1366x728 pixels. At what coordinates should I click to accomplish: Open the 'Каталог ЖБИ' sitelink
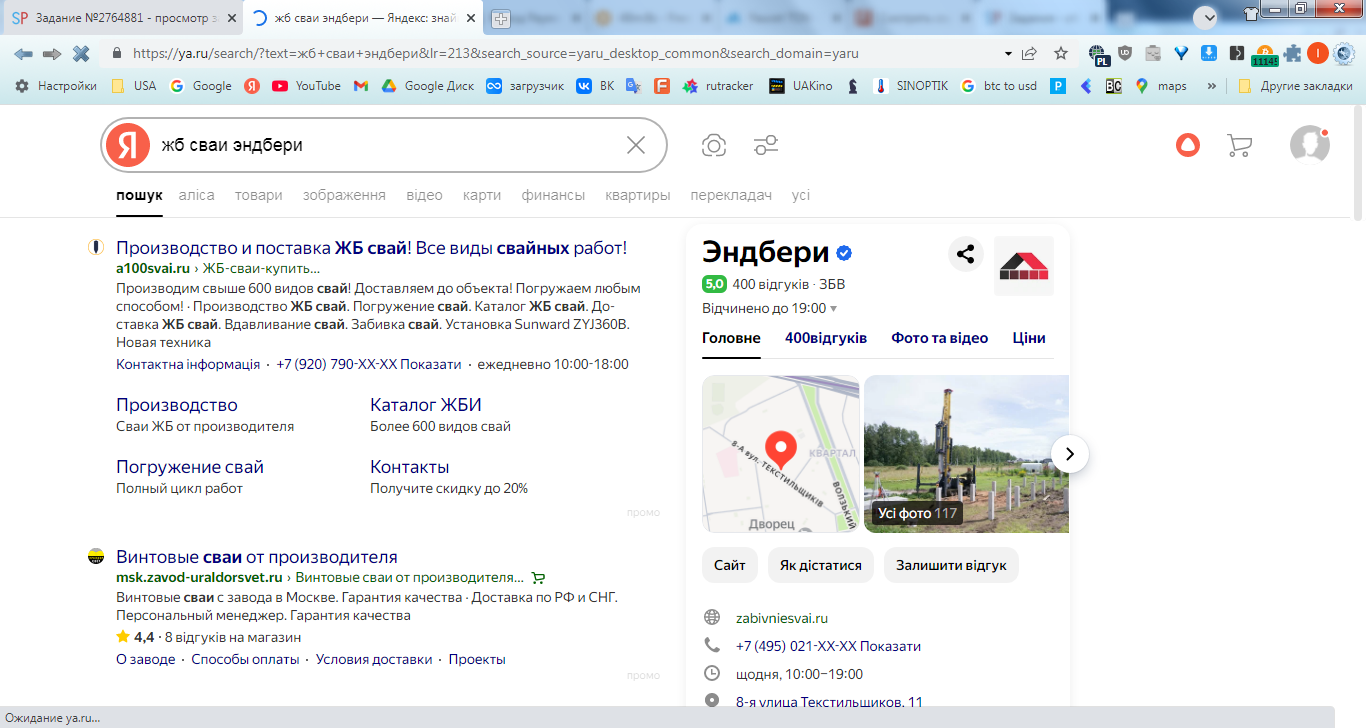(x=426, y=405)
